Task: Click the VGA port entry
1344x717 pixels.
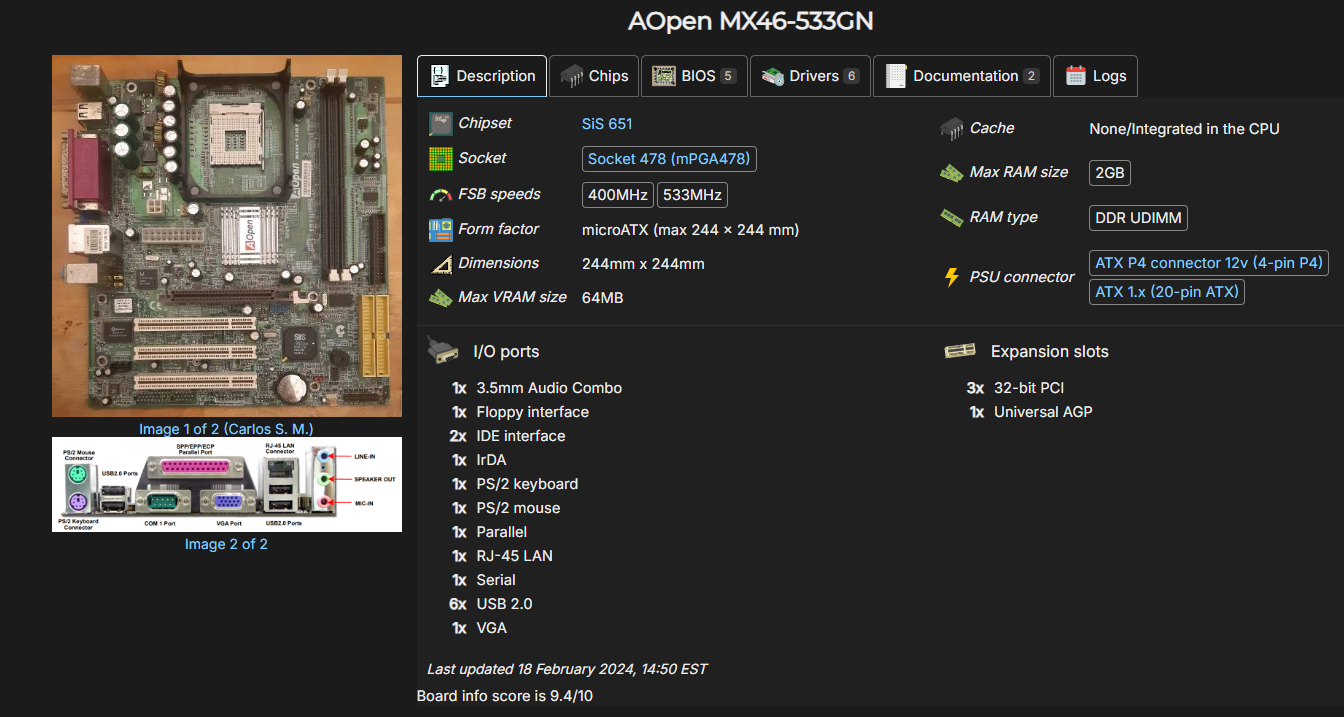Action: point(492,628)
